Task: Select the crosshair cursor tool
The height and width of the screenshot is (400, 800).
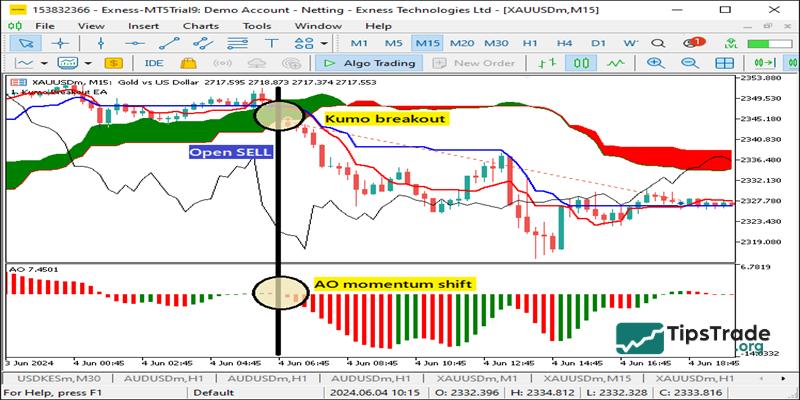Action: coord(61,43)
